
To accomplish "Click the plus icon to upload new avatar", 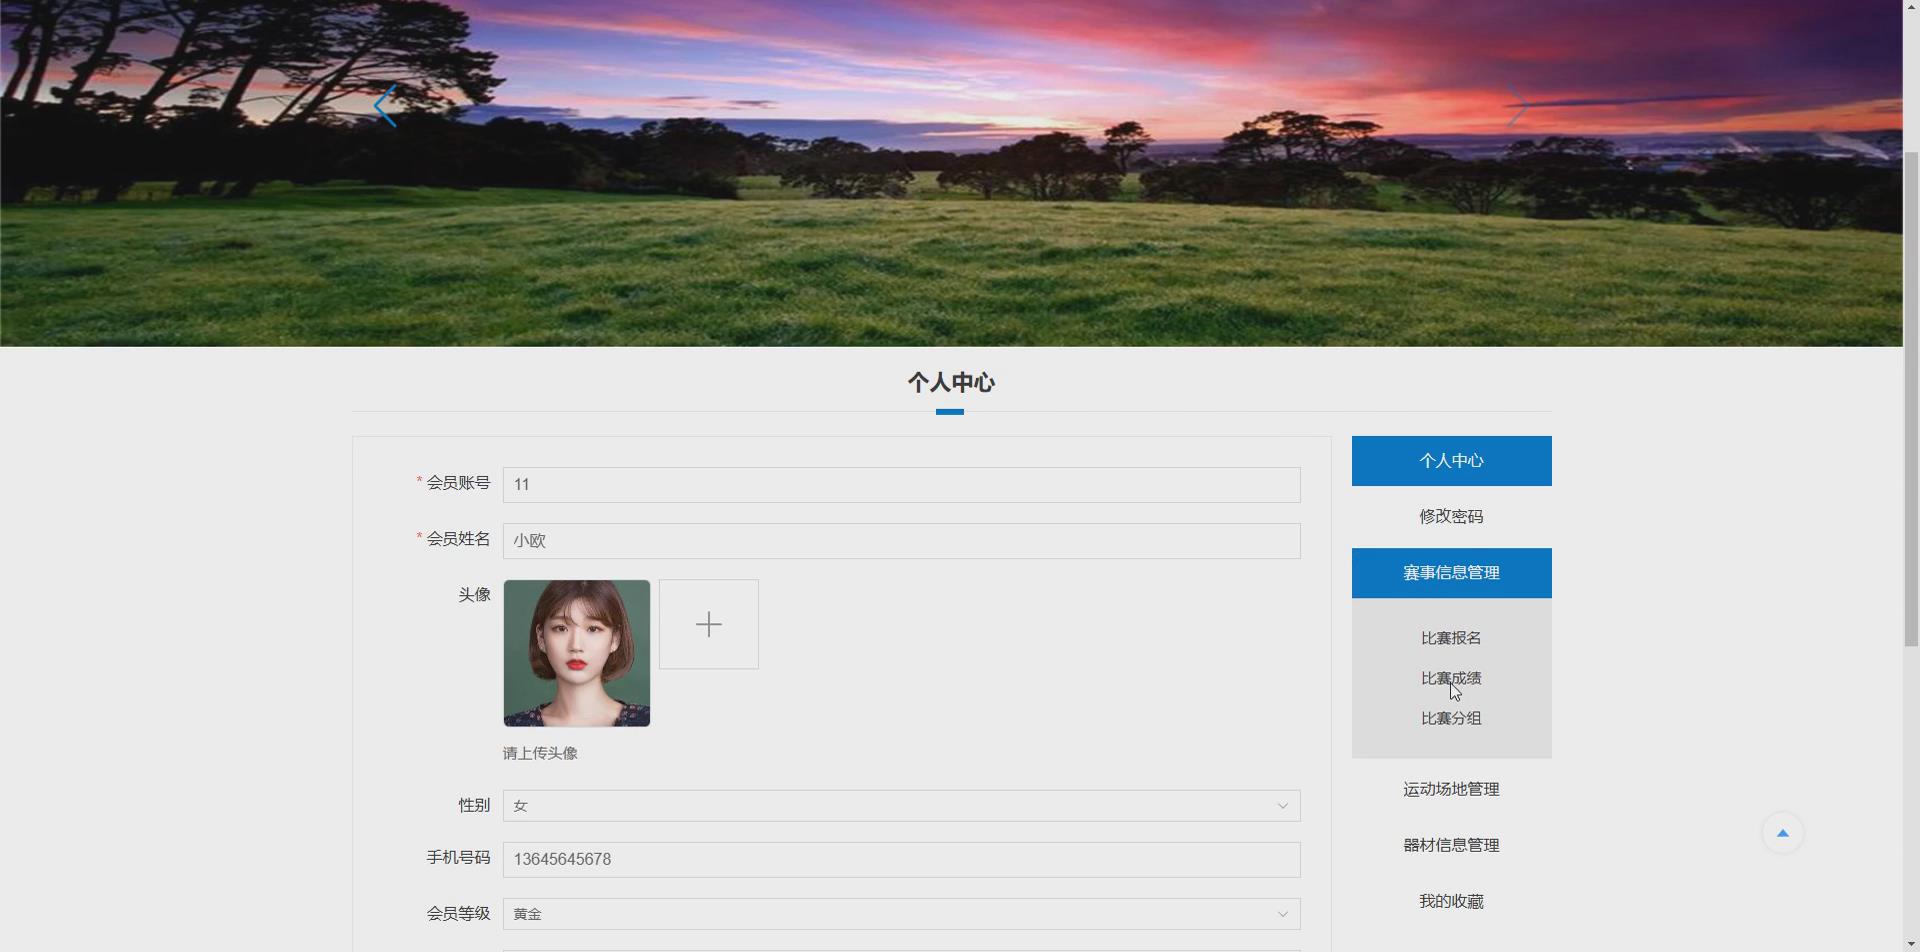I will coord(708,623).
